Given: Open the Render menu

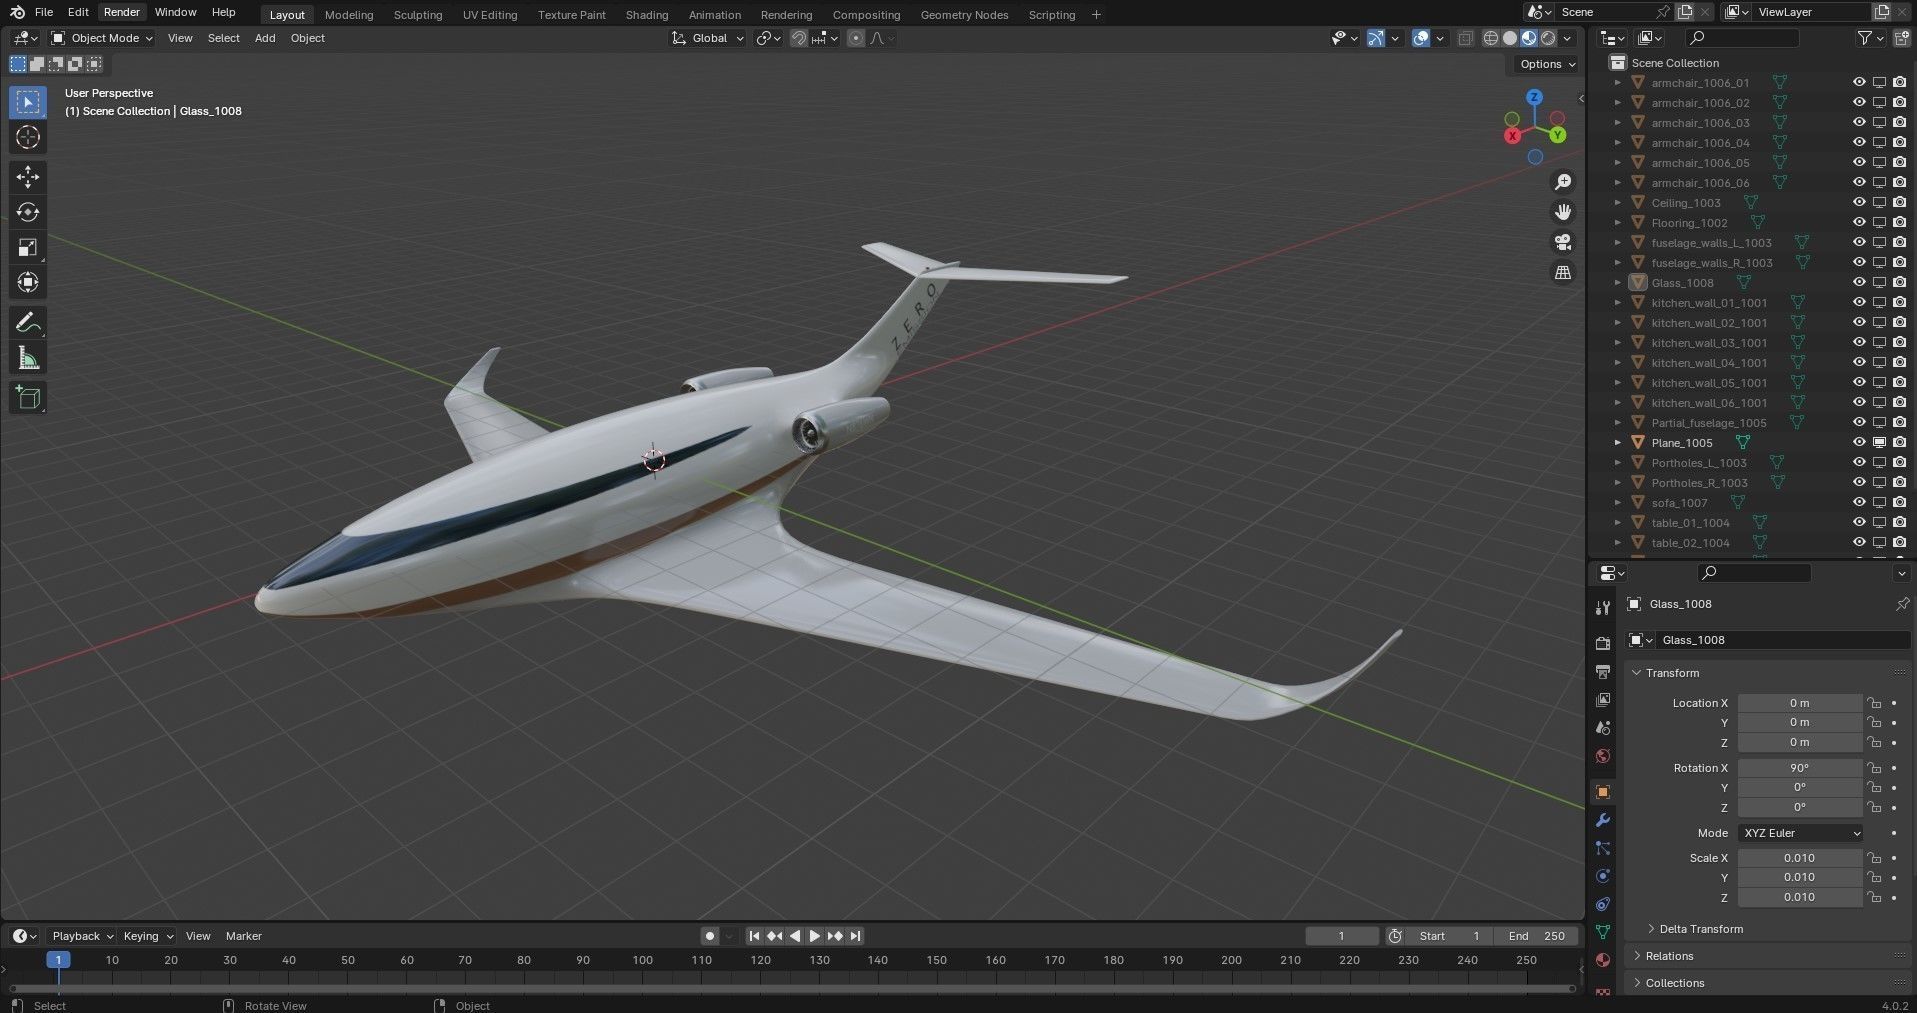Looking at the screenshot, I should pyautogui.click(x=122, y=12).
